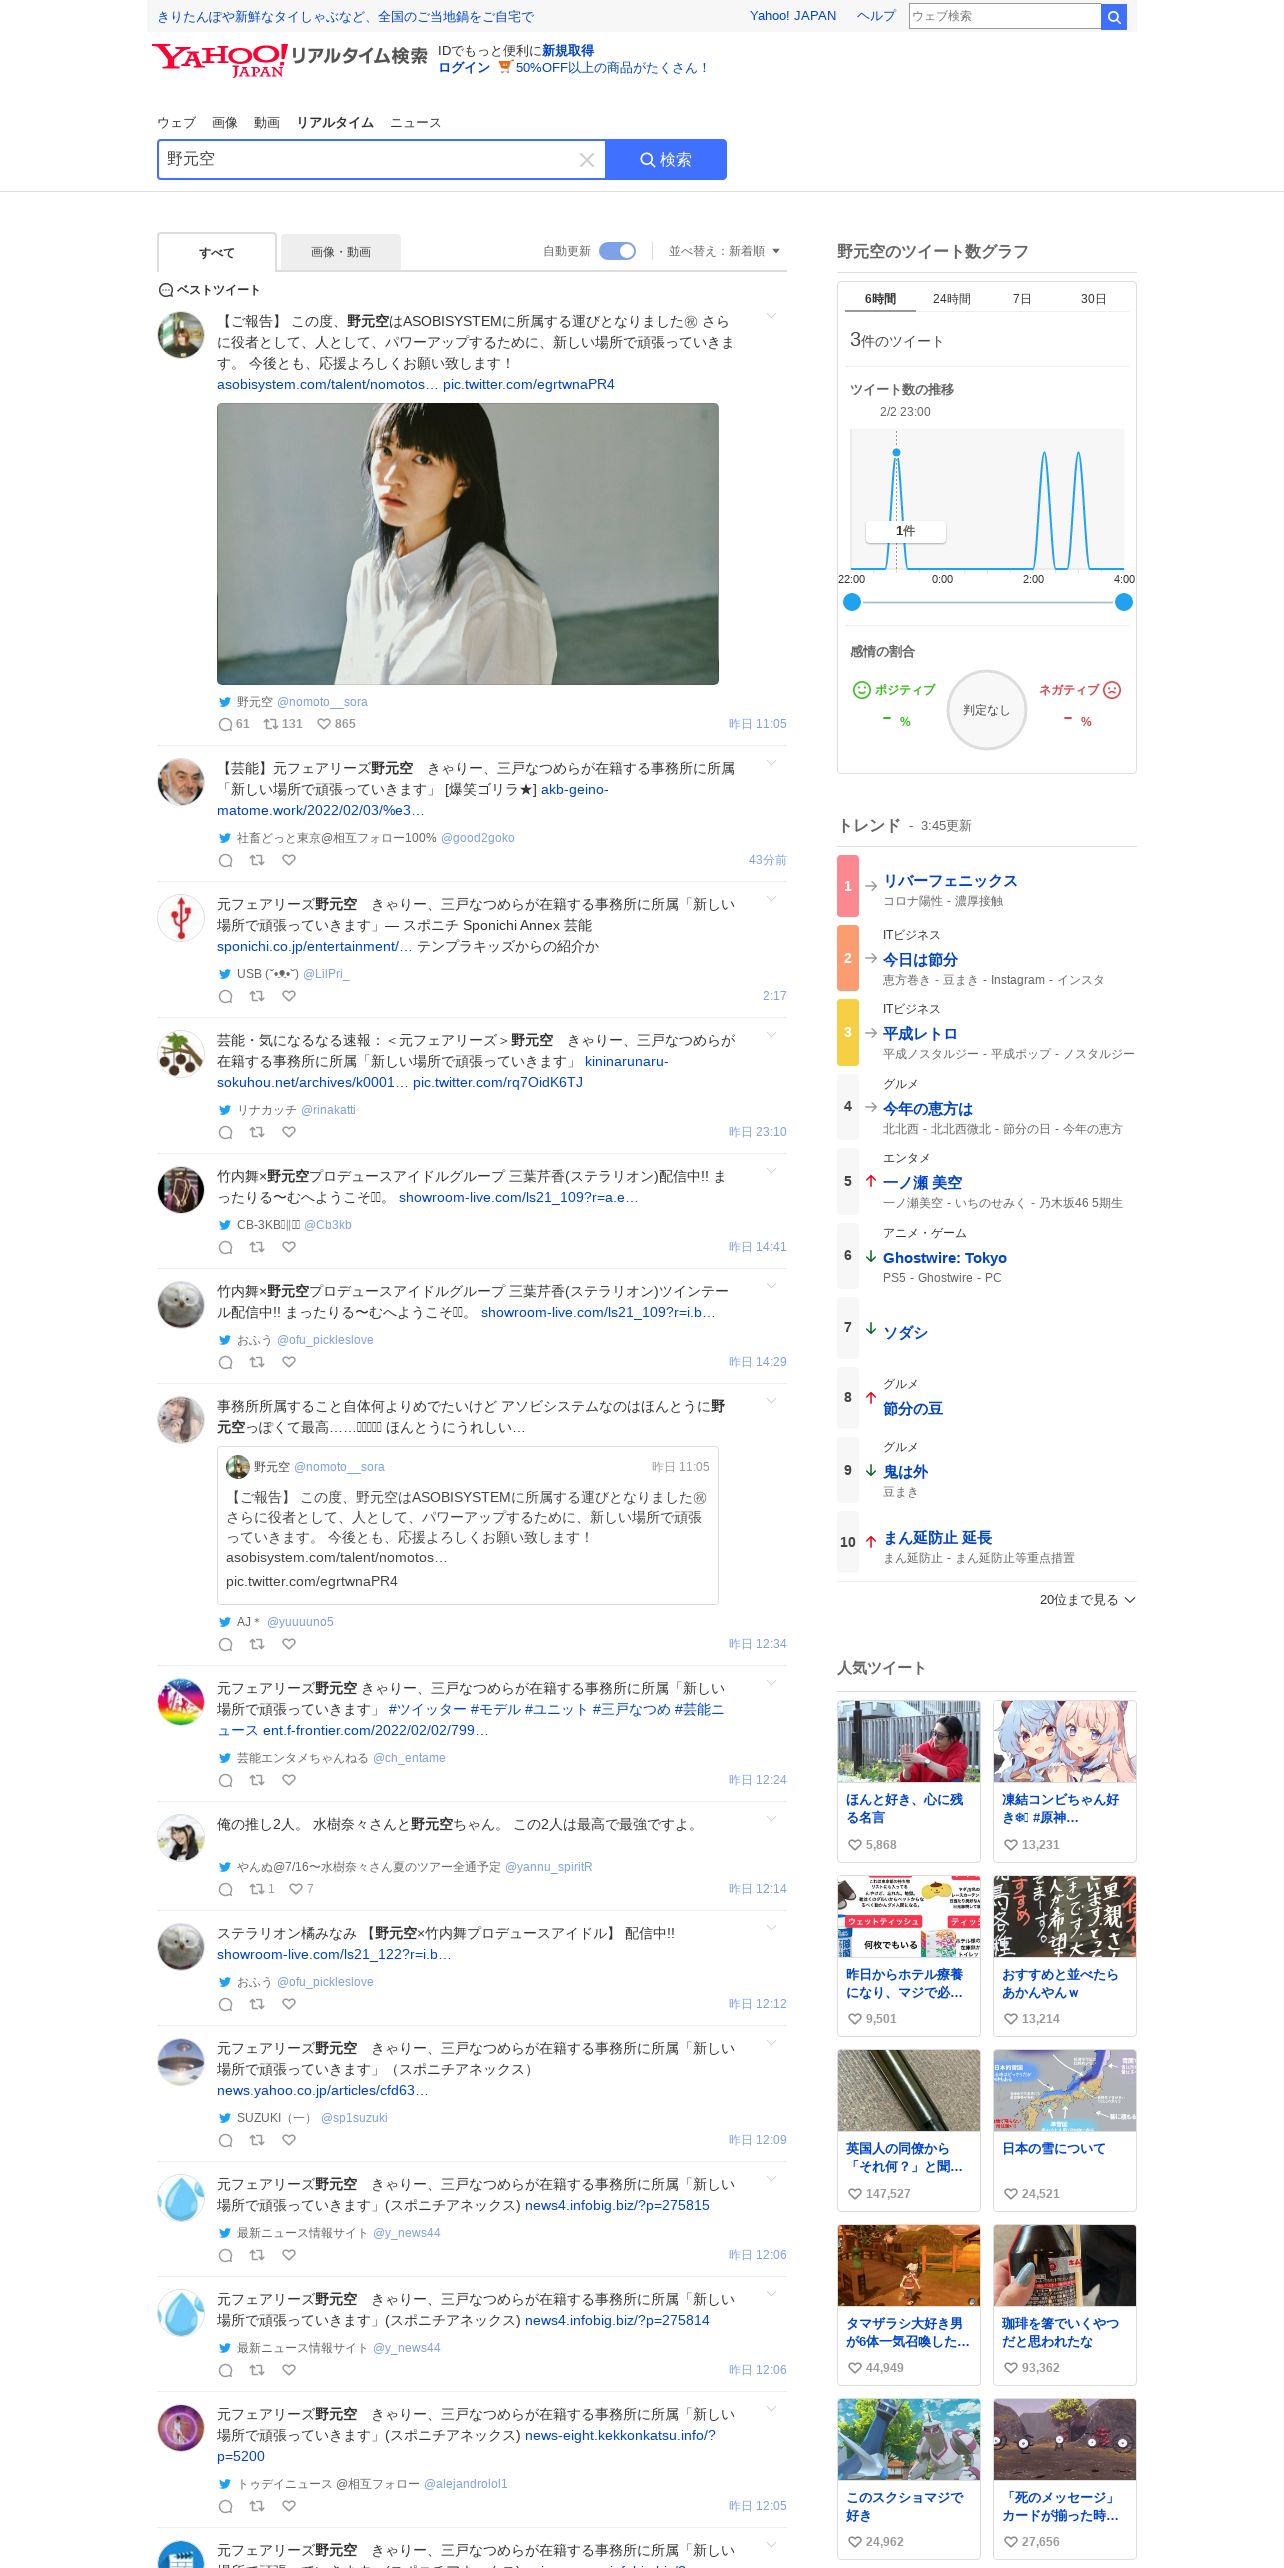Open the Ghostwire: Tokyo trend

tap(945, 1258)
